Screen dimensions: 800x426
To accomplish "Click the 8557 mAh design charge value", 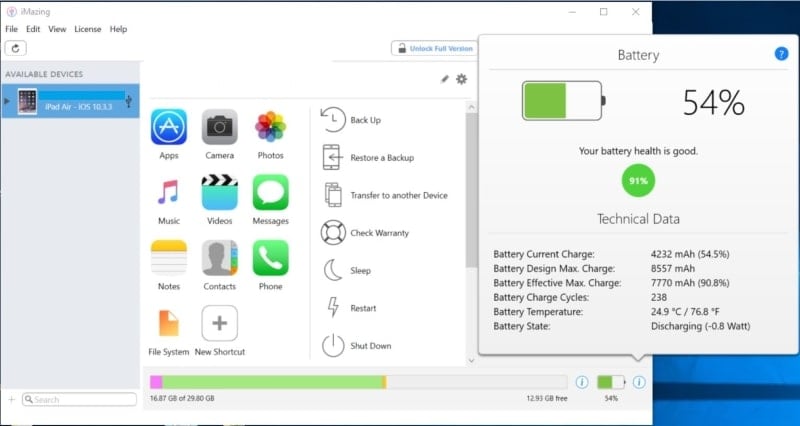I will pos(673,268).
